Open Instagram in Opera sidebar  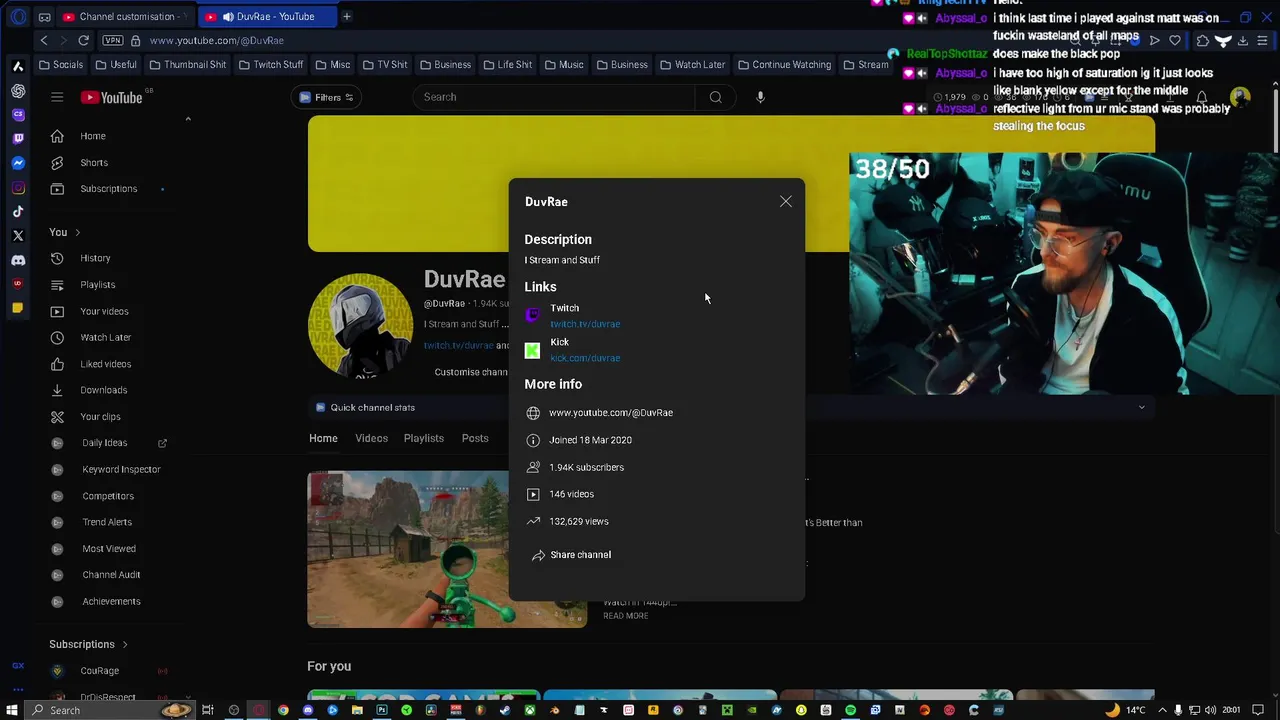point(18,188)
